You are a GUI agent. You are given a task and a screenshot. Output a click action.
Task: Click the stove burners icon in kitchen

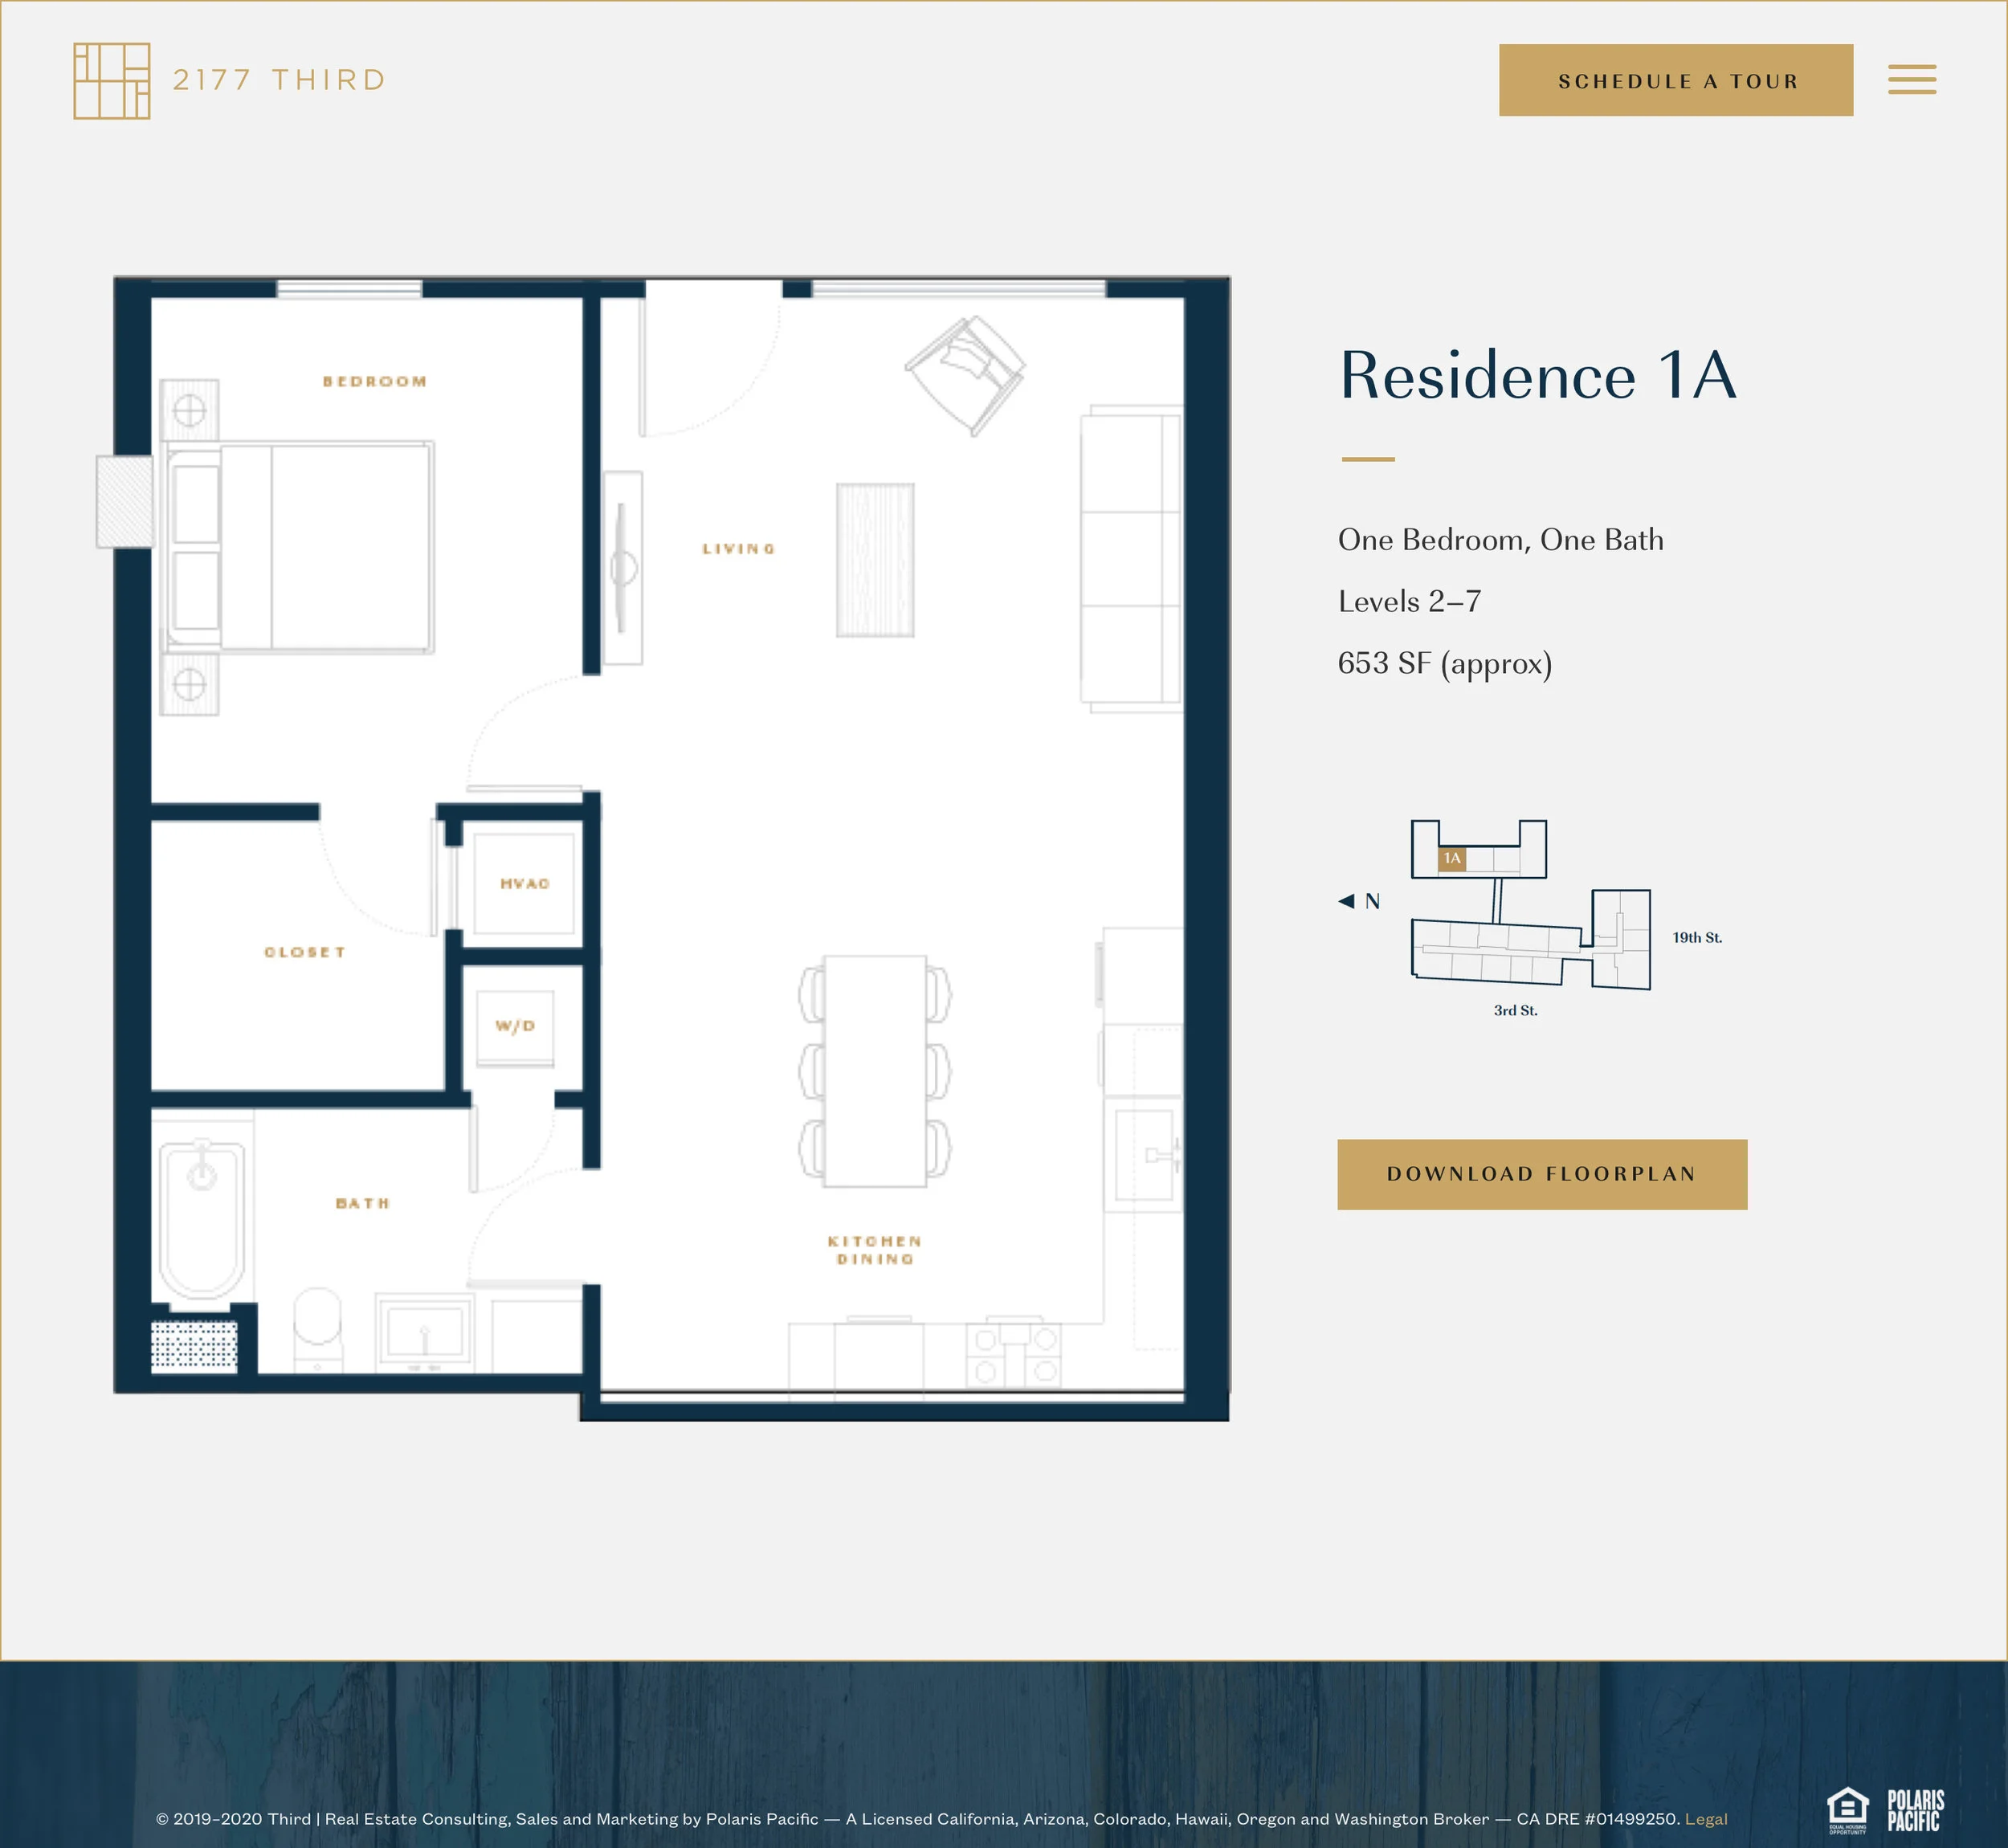(1014, 1354)
